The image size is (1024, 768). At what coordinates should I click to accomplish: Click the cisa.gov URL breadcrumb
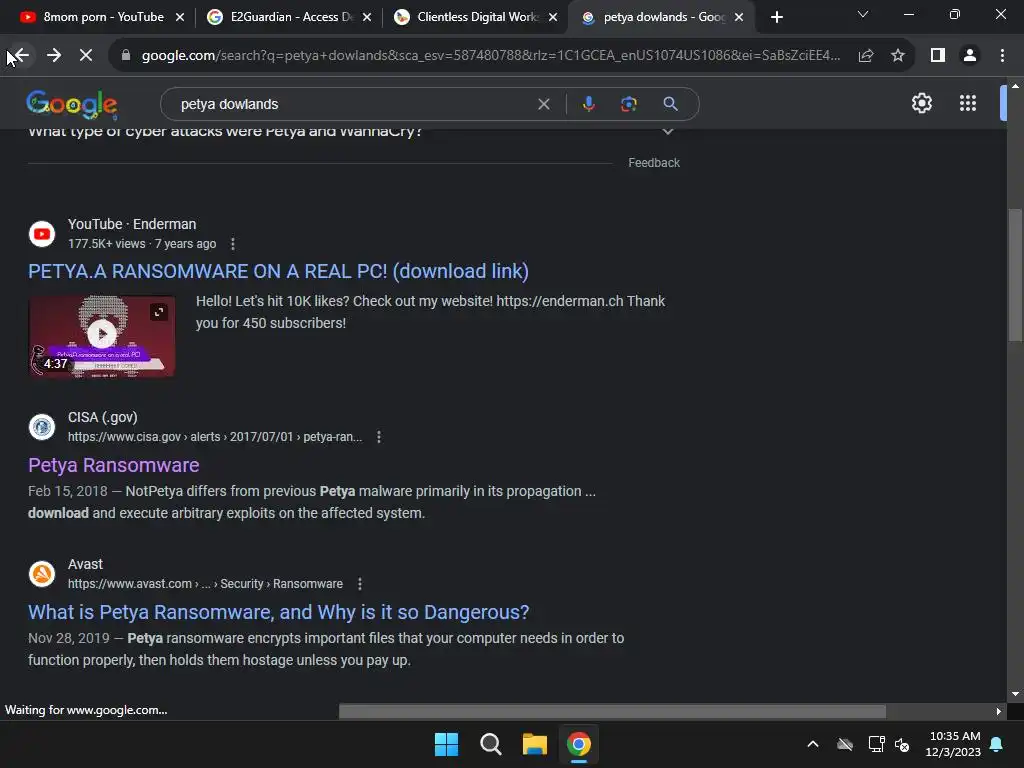point(215,437)
